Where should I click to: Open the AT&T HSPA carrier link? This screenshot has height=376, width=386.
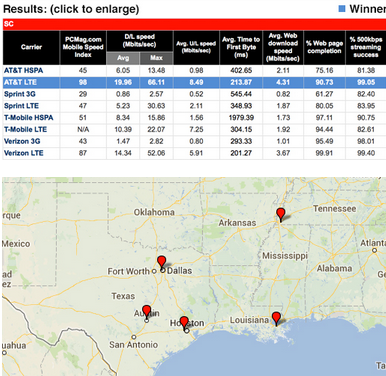23,70
